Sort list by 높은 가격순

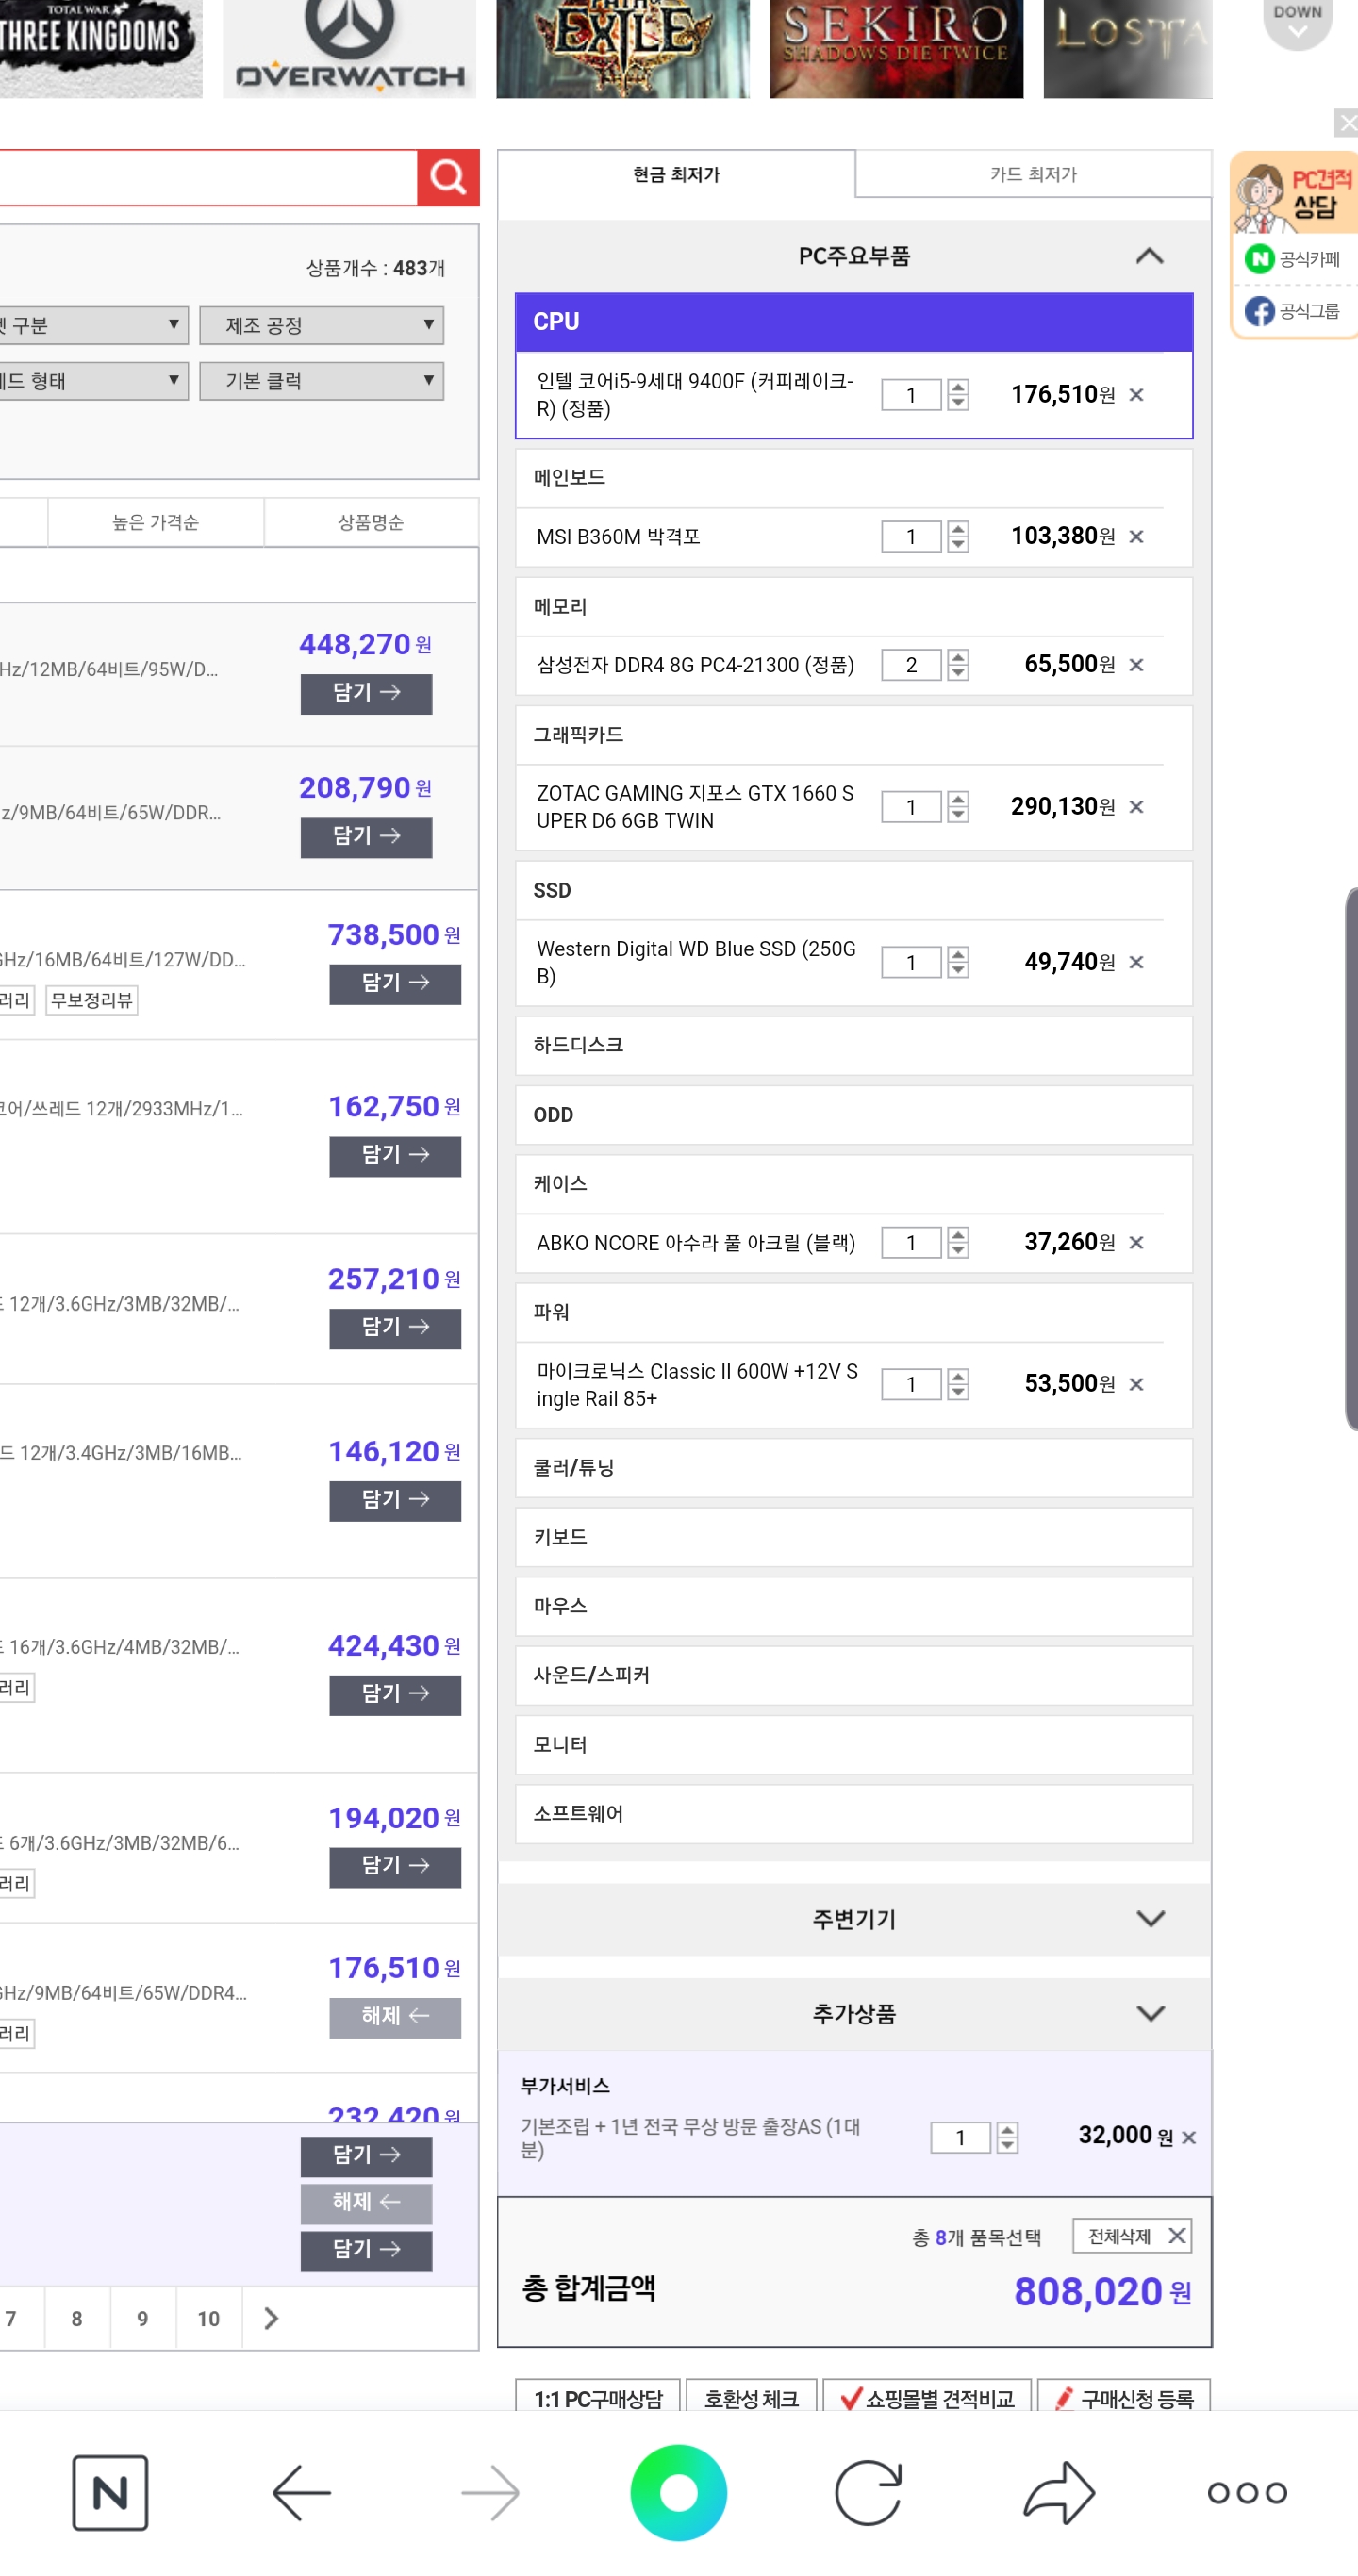pyautogui.click(x=155, y=522)
